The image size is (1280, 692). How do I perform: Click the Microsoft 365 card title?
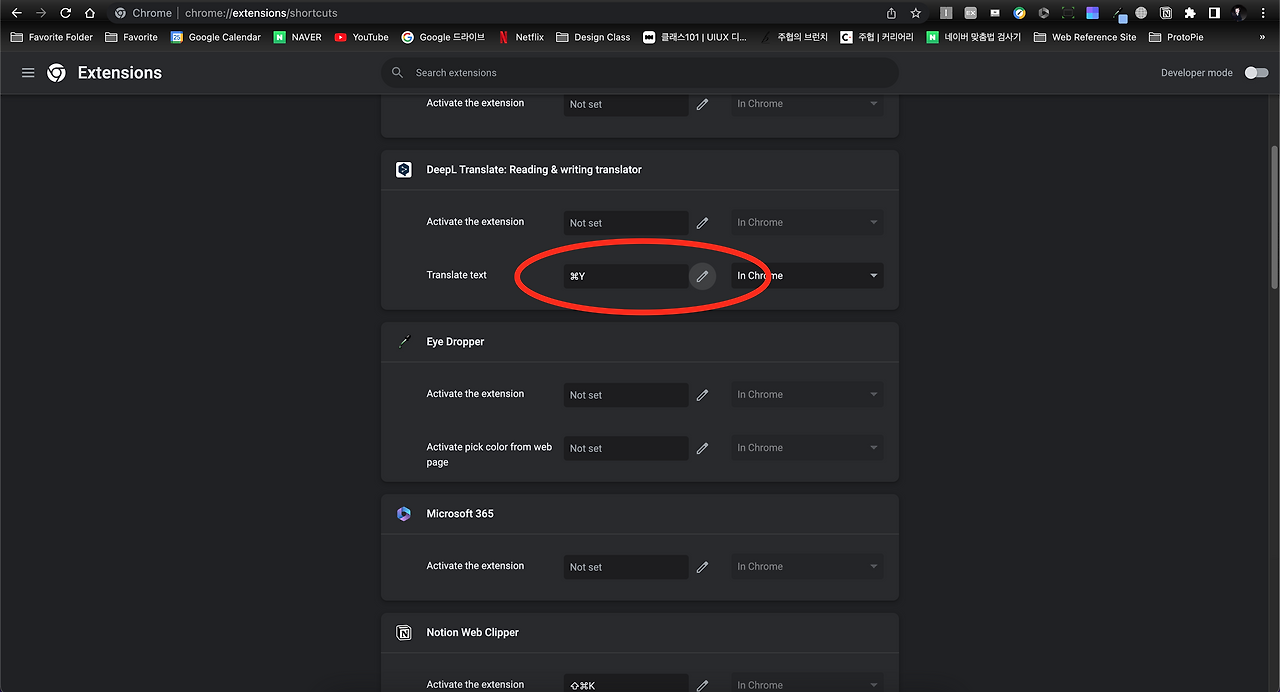[460, 514]
